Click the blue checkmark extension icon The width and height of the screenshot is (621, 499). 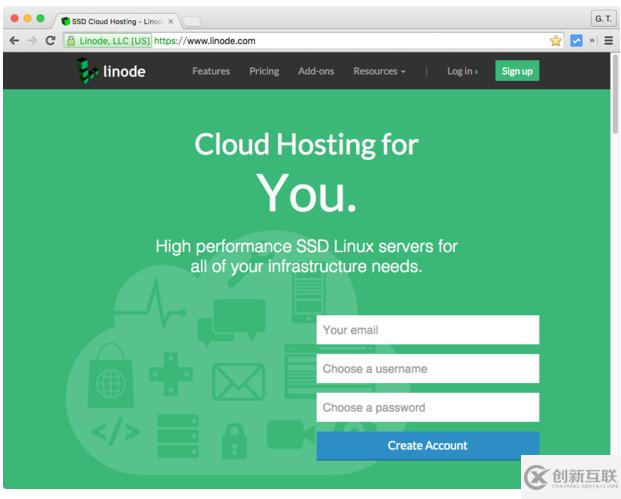click(x=576, y=40)
